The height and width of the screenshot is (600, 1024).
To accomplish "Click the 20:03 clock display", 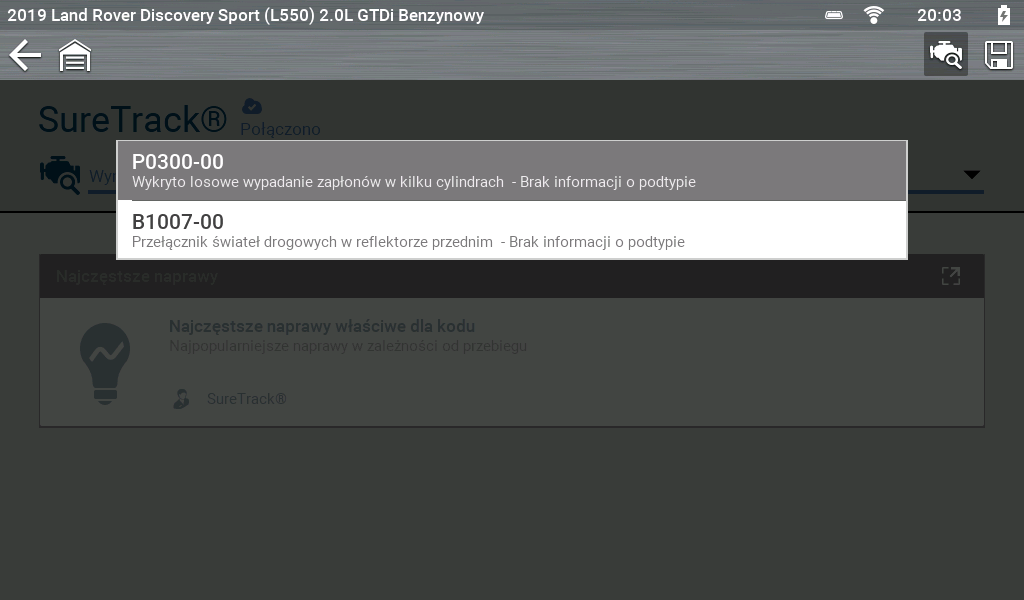I will tap(939, 15).
